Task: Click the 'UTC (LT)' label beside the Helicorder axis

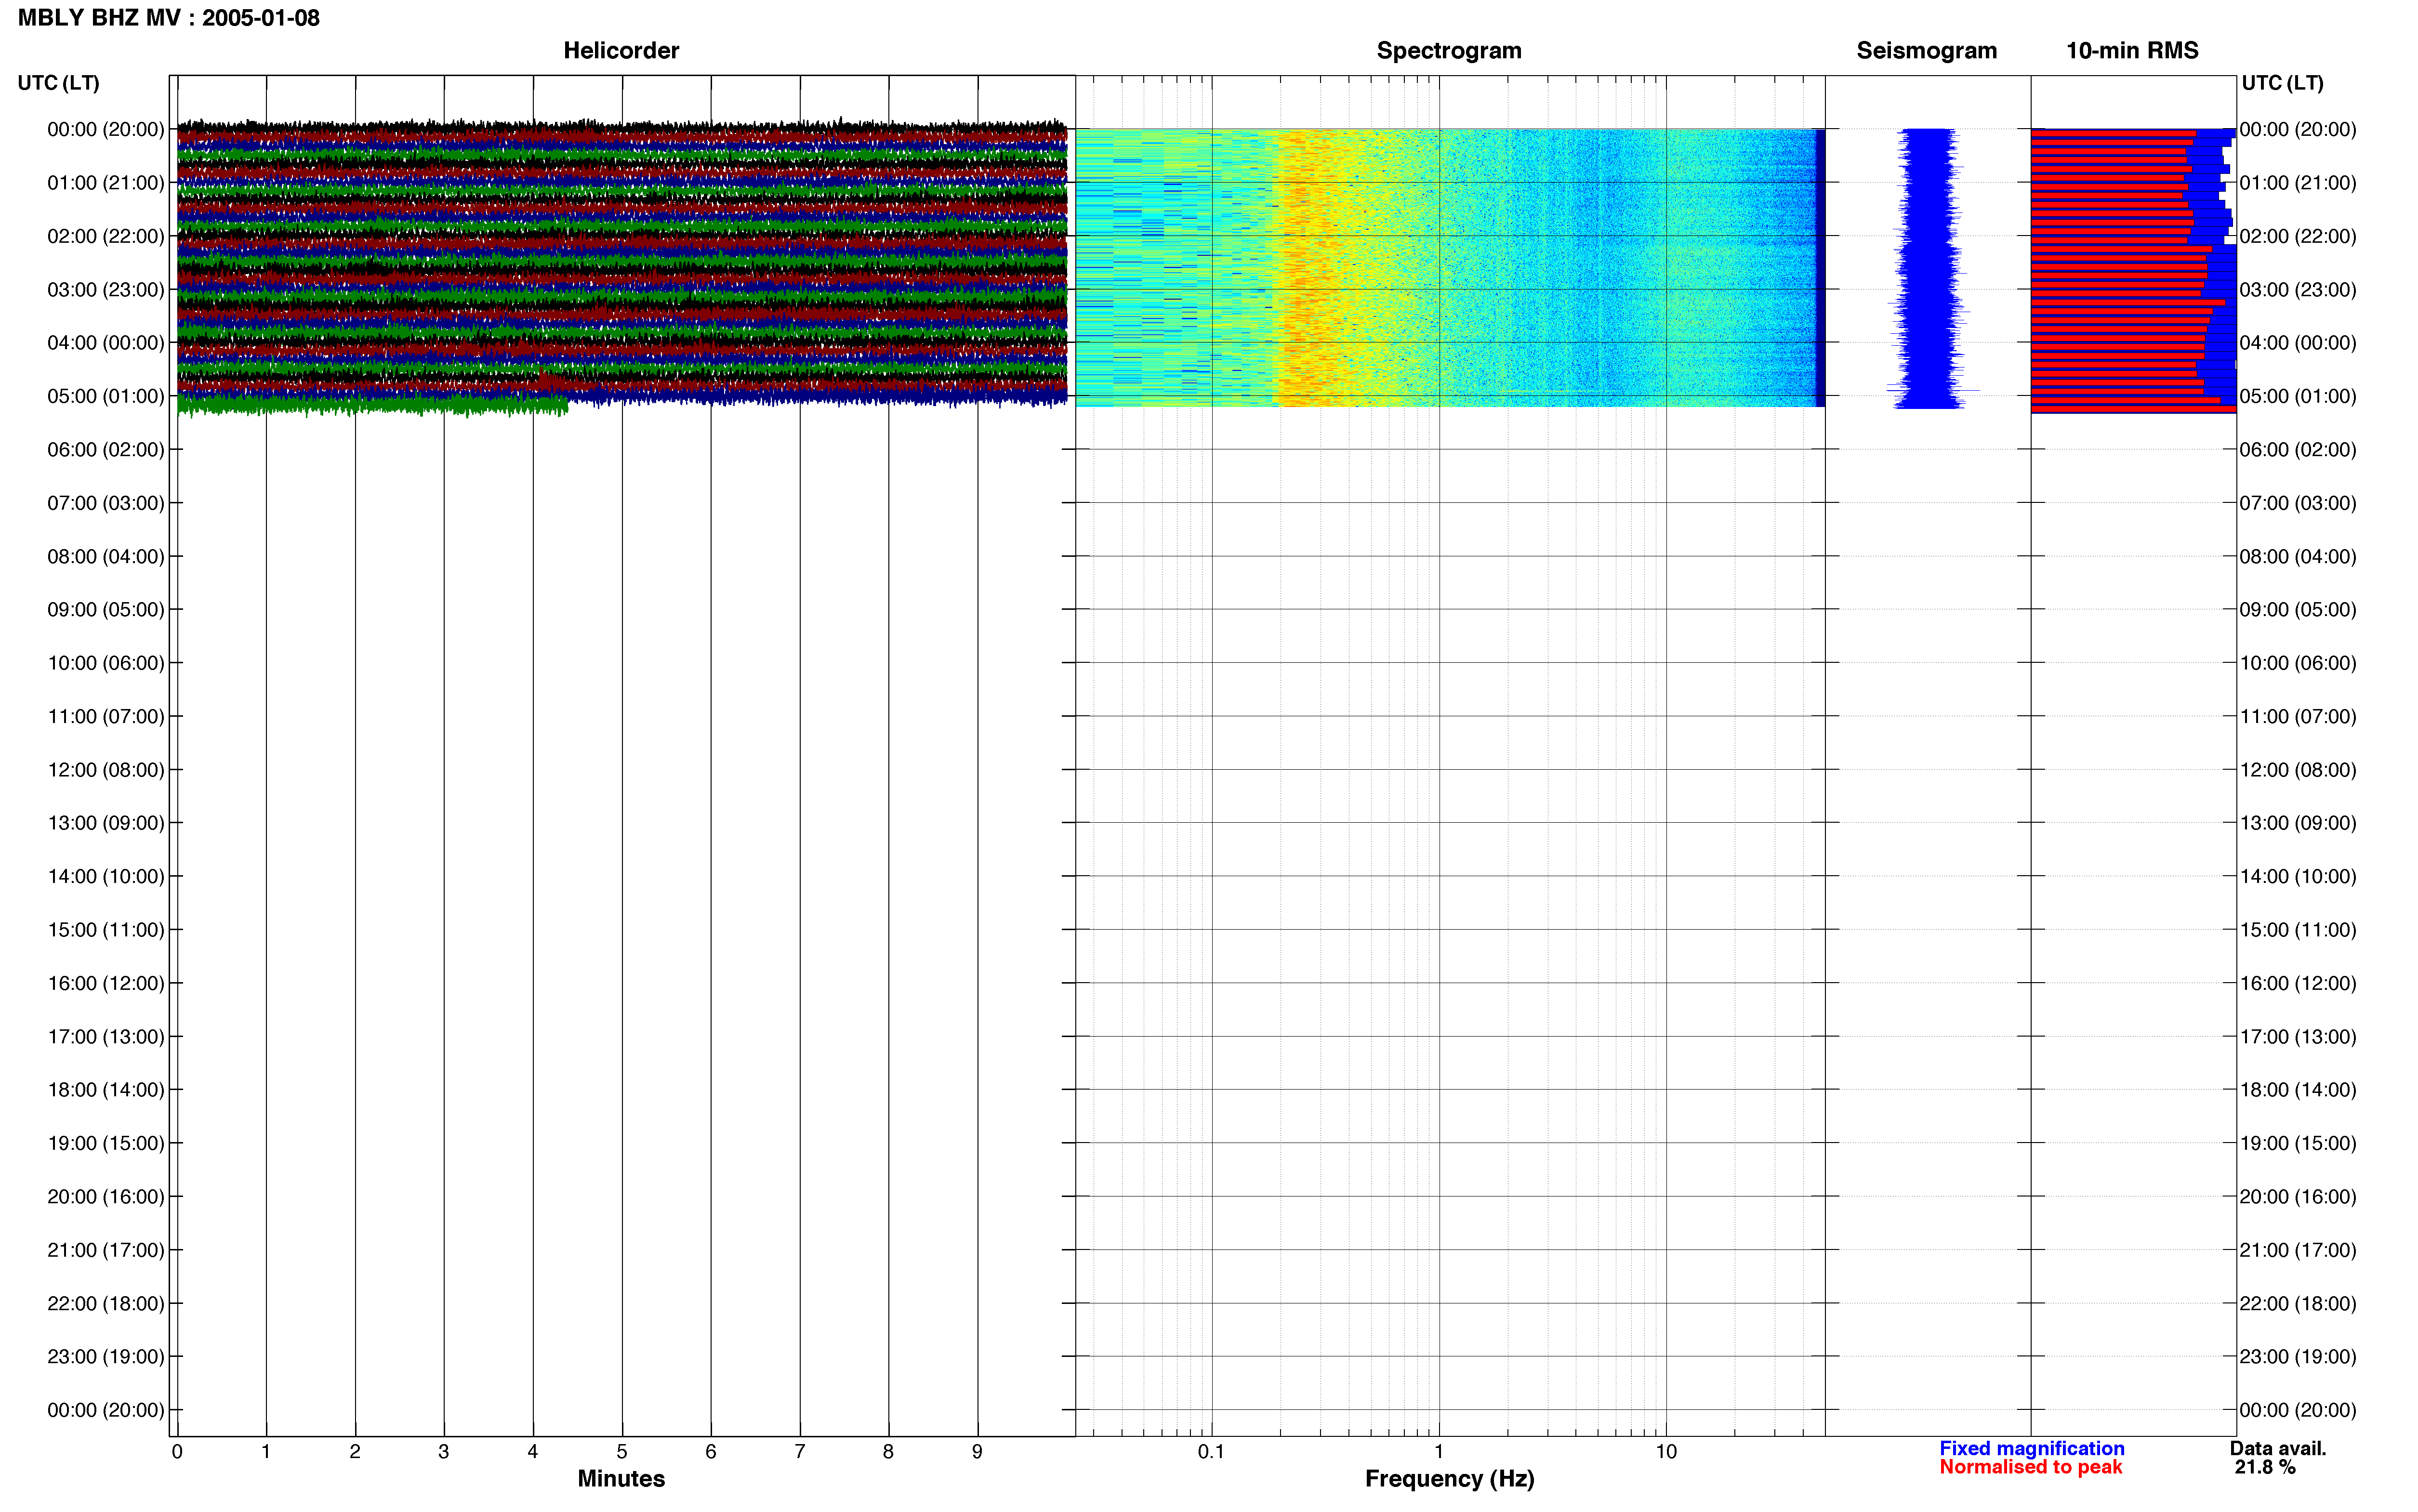Action: (59, 83)
